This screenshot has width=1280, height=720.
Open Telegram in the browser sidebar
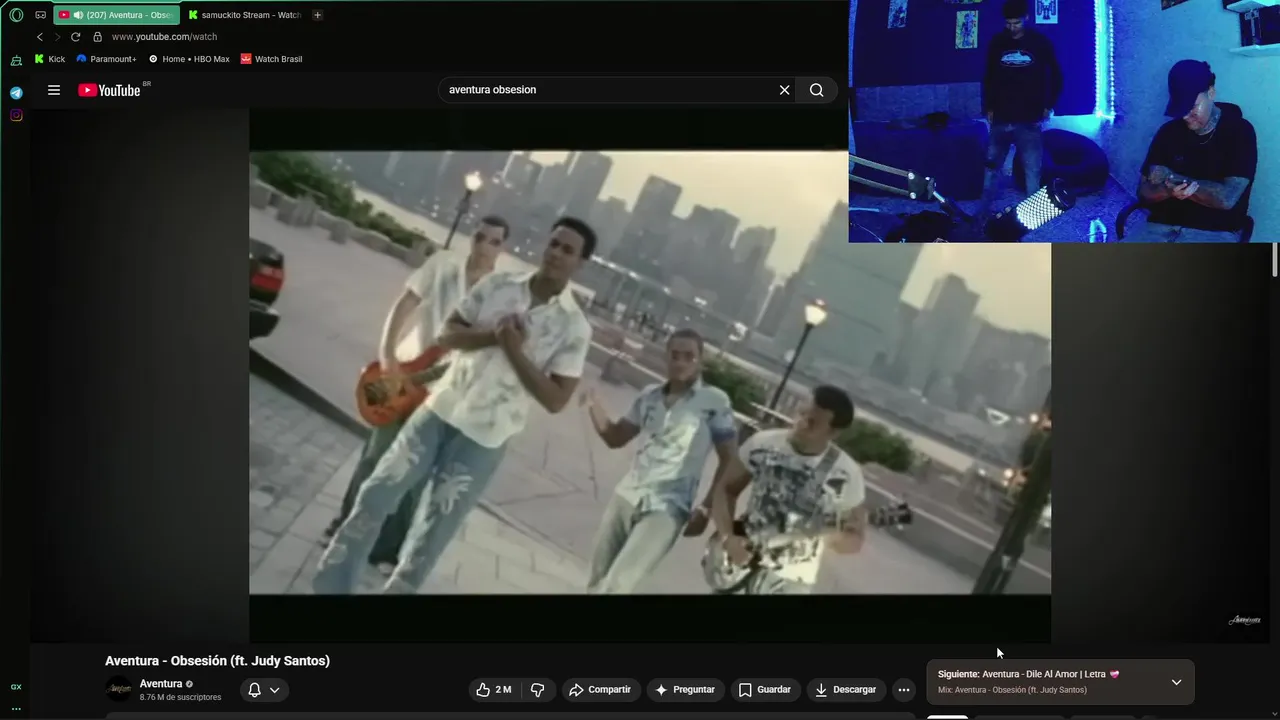pyautogui.click(x=16, y=93)
